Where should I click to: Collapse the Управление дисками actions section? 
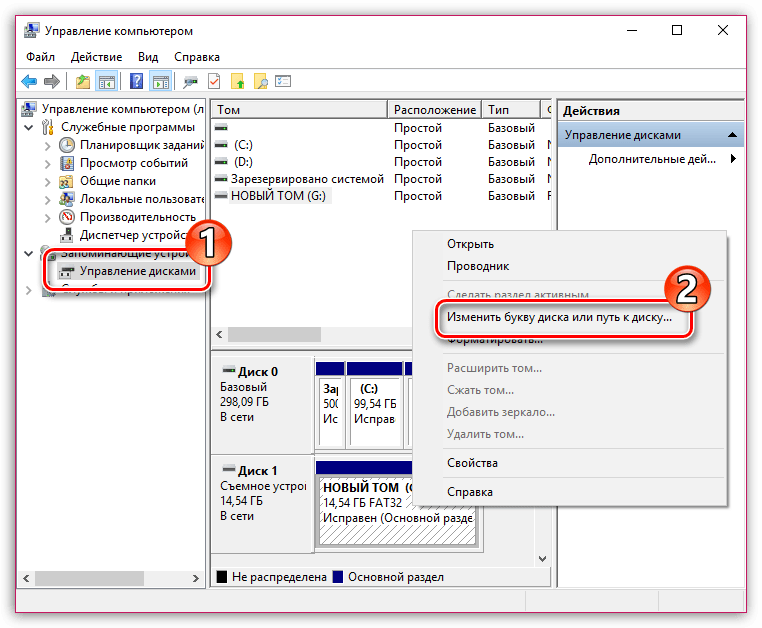coord(732,135)
